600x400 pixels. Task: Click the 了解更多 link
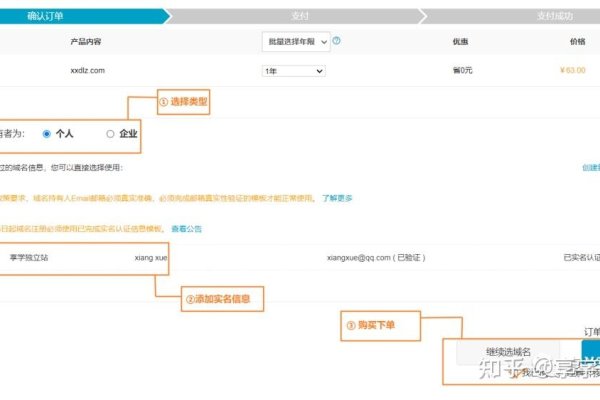click(337, 198)
